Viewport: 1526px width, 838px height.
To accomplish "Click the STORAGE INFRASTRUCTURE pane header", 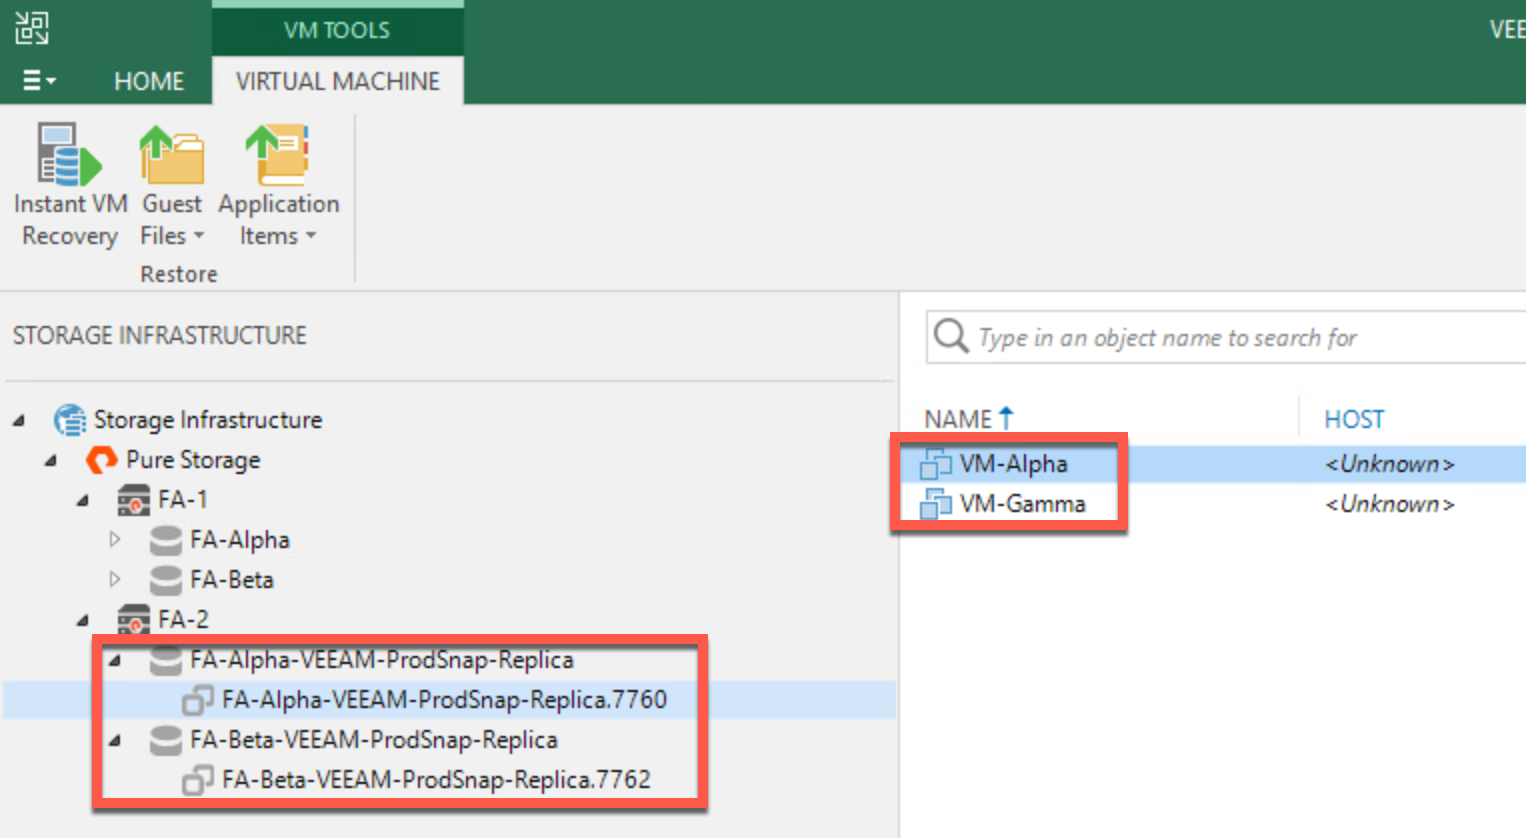I will click(x=160, y=335).
